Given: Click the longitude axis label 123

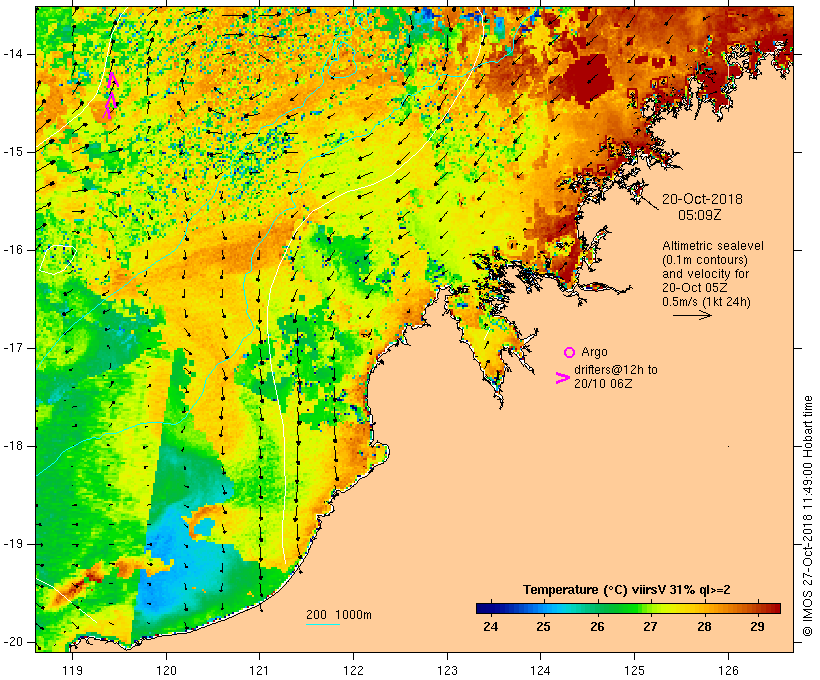Looking at the screenshot, I should 447,670.
